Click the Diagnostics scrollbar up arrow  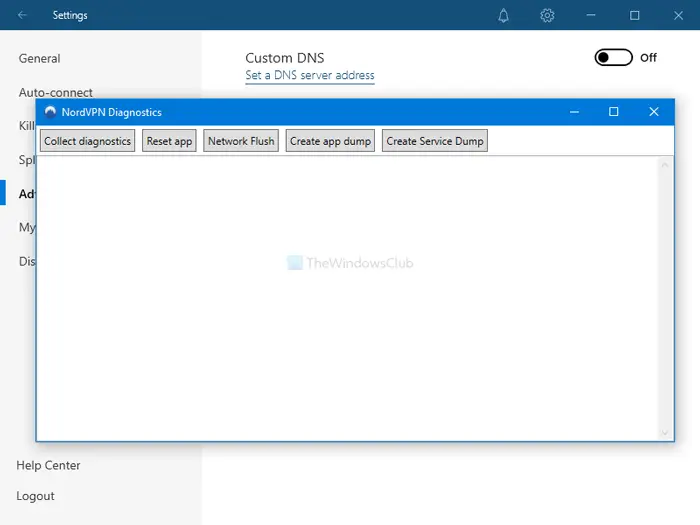coord(665,165)
